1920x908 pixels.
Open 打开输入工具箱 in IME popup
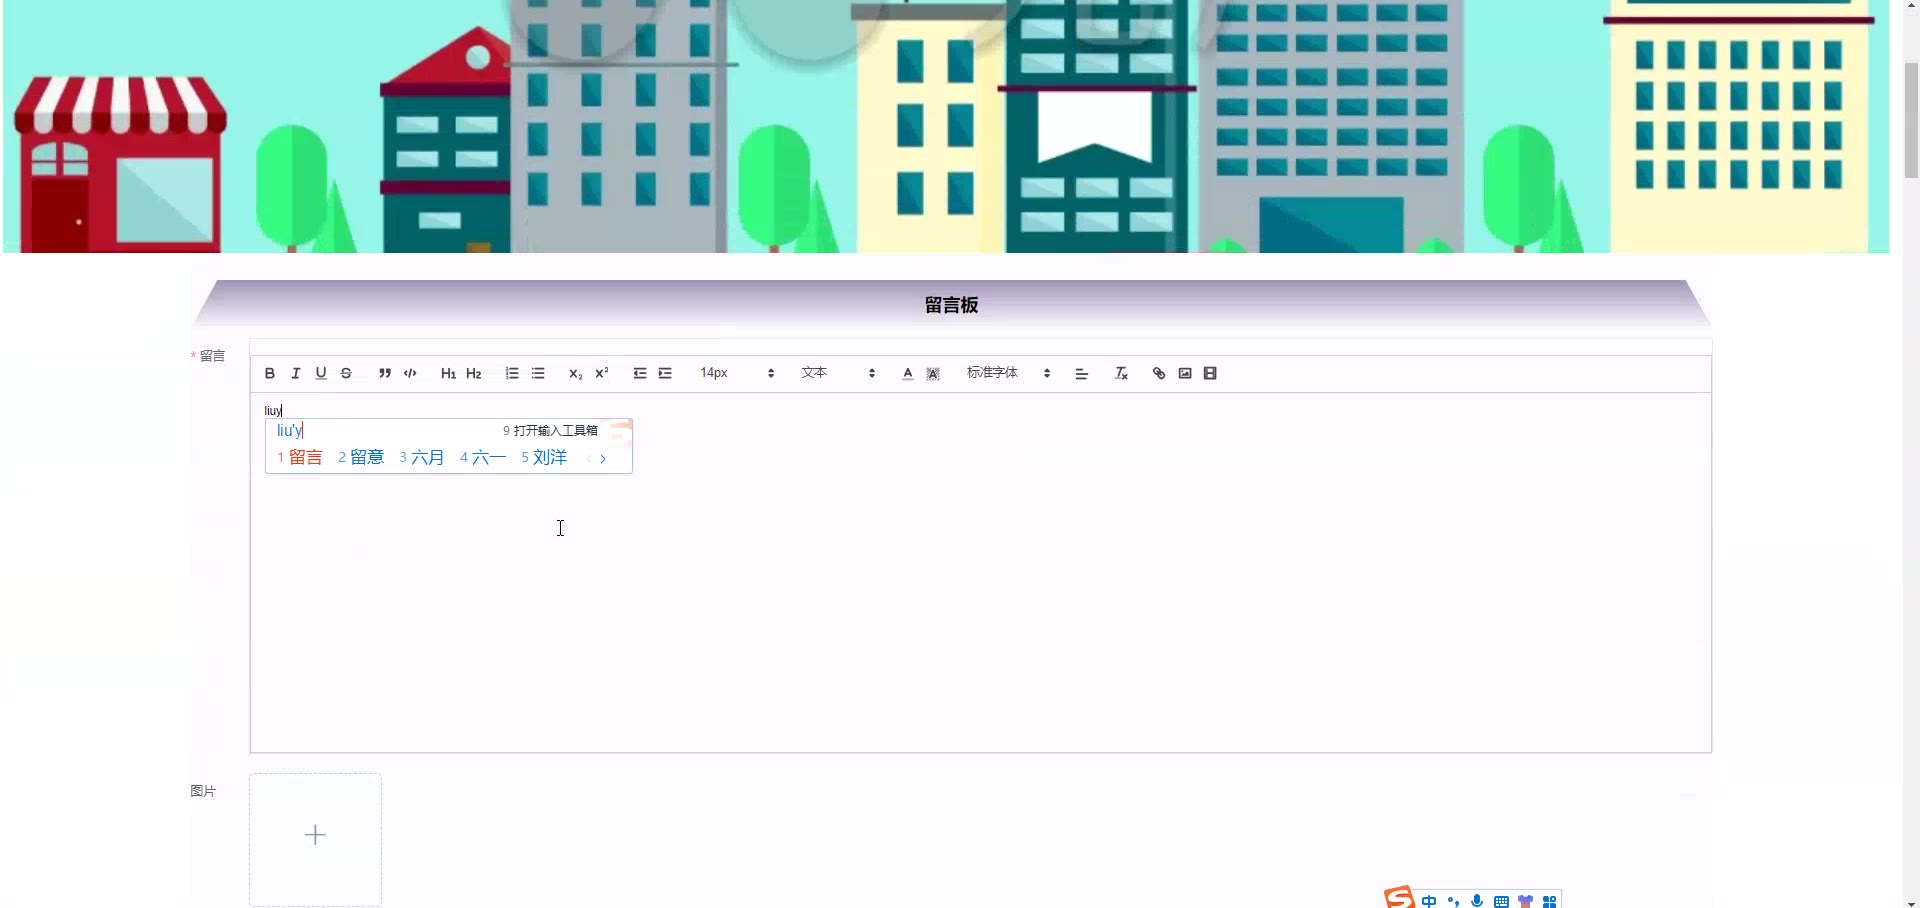550,430
